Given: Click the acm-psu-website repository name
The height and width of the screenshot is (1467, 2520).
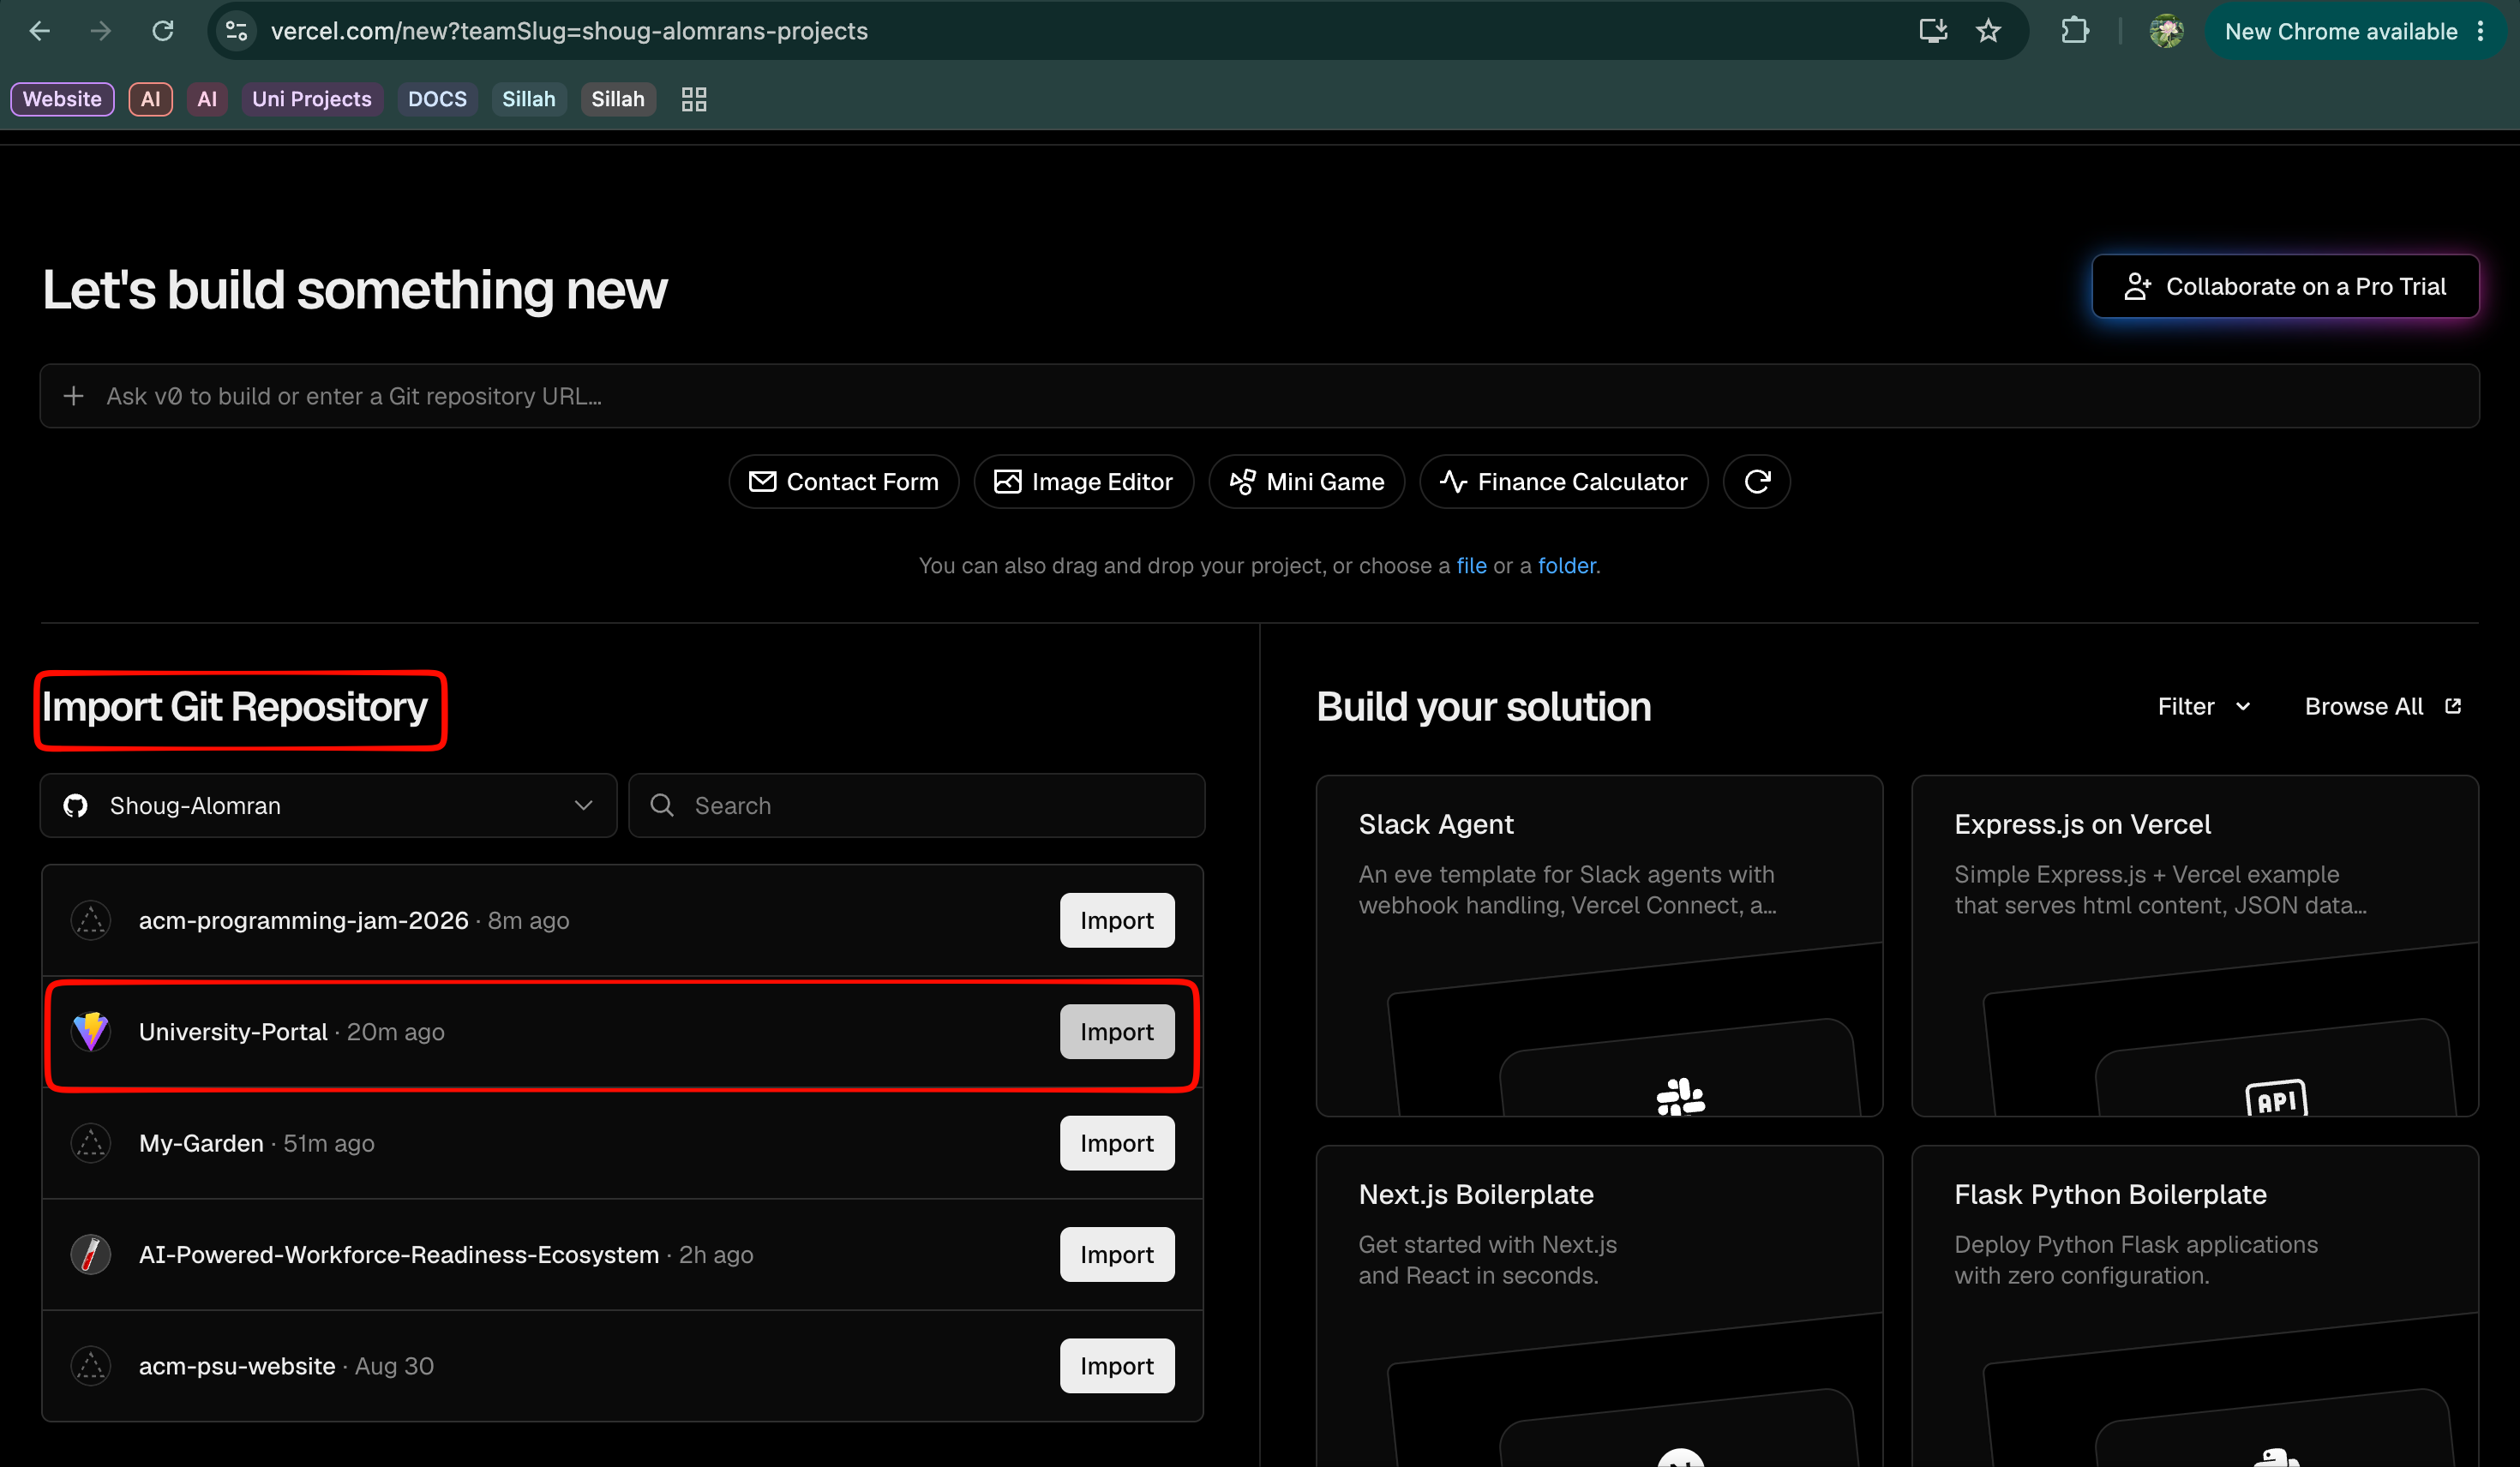Looking at the screenshot, I should 237,1366.
